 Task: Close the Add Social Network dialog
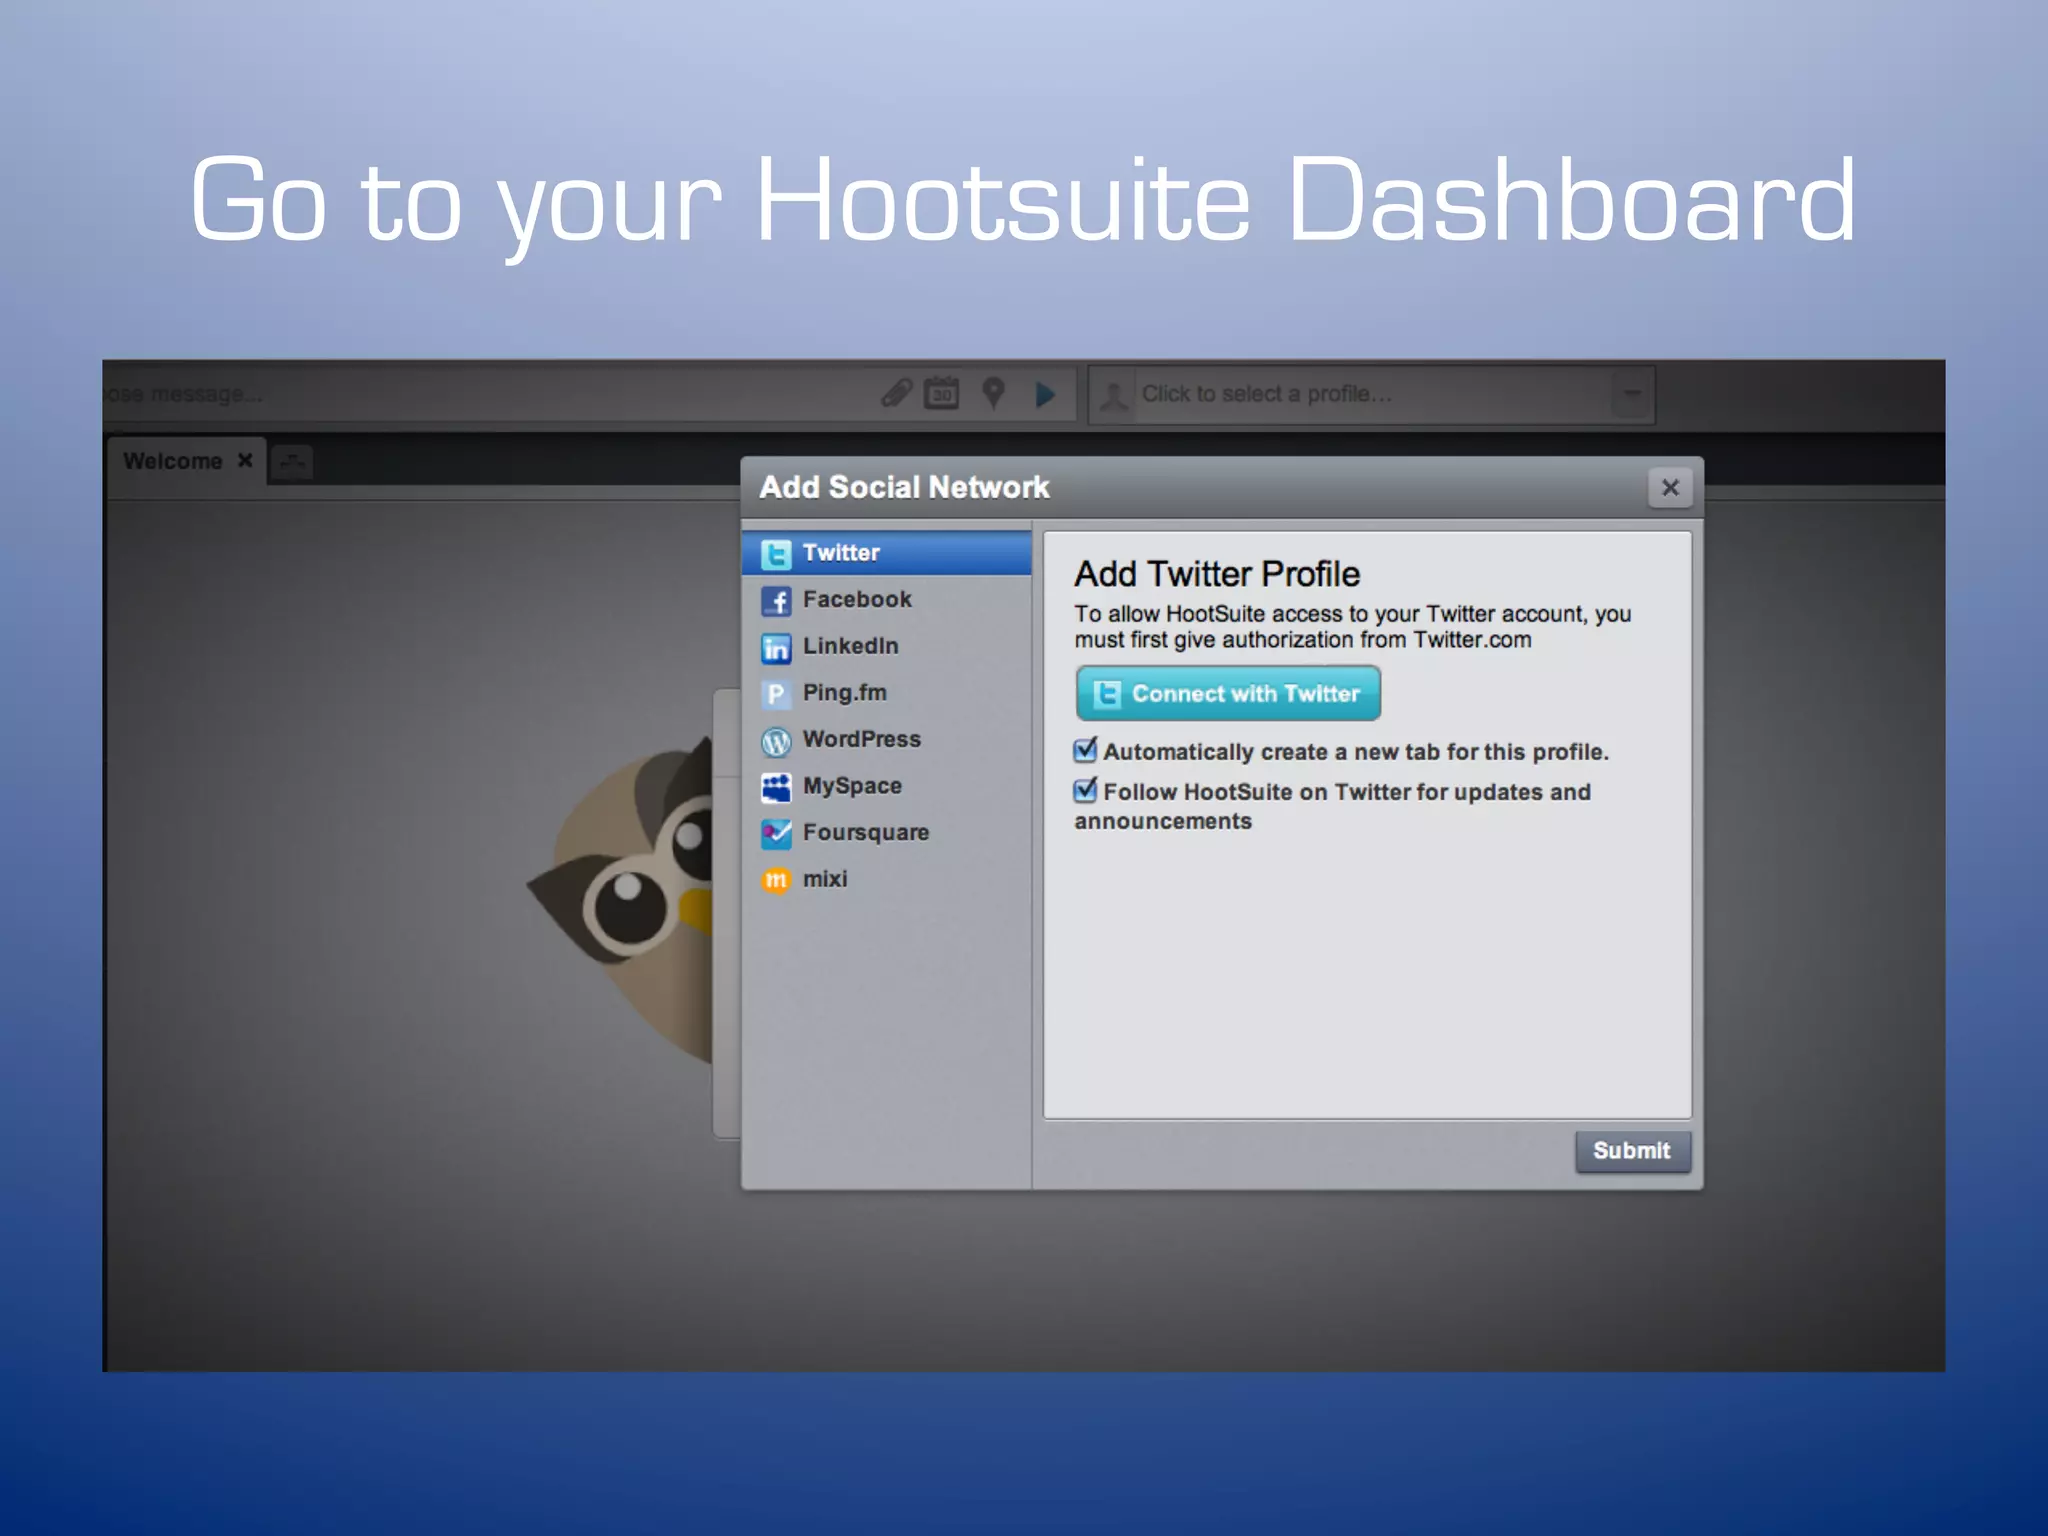[1670, 487]
